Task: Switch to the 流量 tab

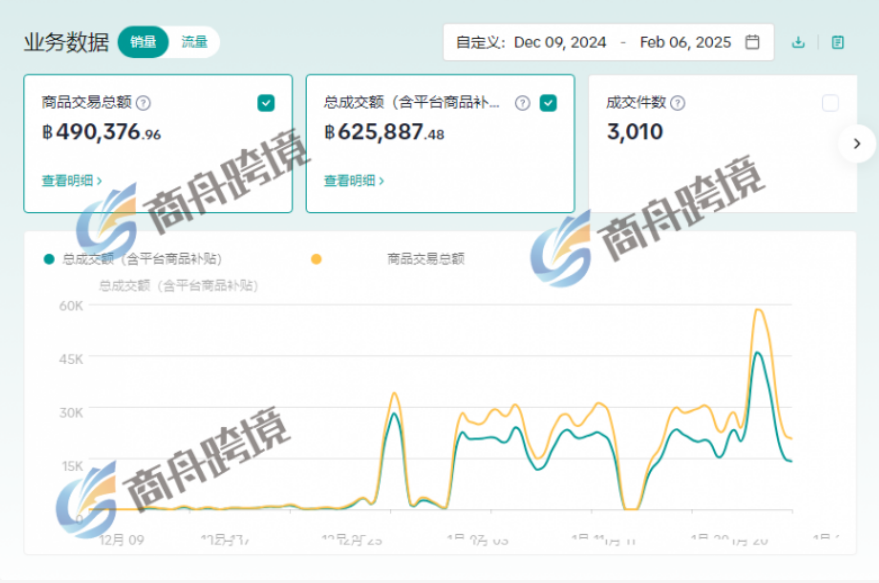Action: point(193,42)
